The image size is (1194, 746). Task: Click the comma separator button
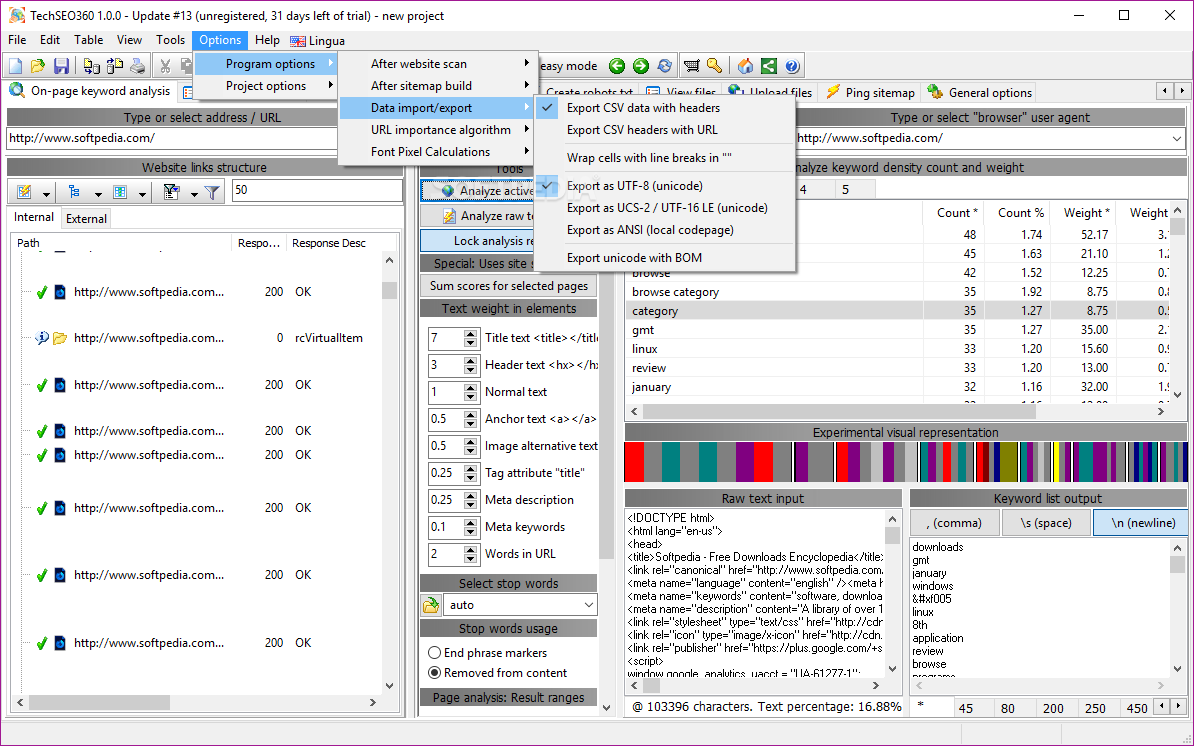[x=954, y=523]
